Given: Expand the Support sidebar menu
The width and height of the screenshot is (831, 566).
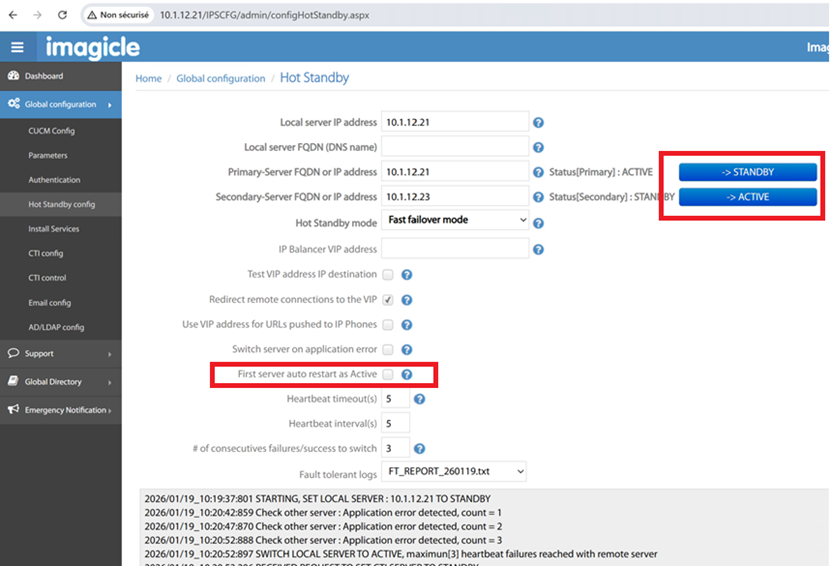Looking at the screenshot, I should tap(60, 353).
